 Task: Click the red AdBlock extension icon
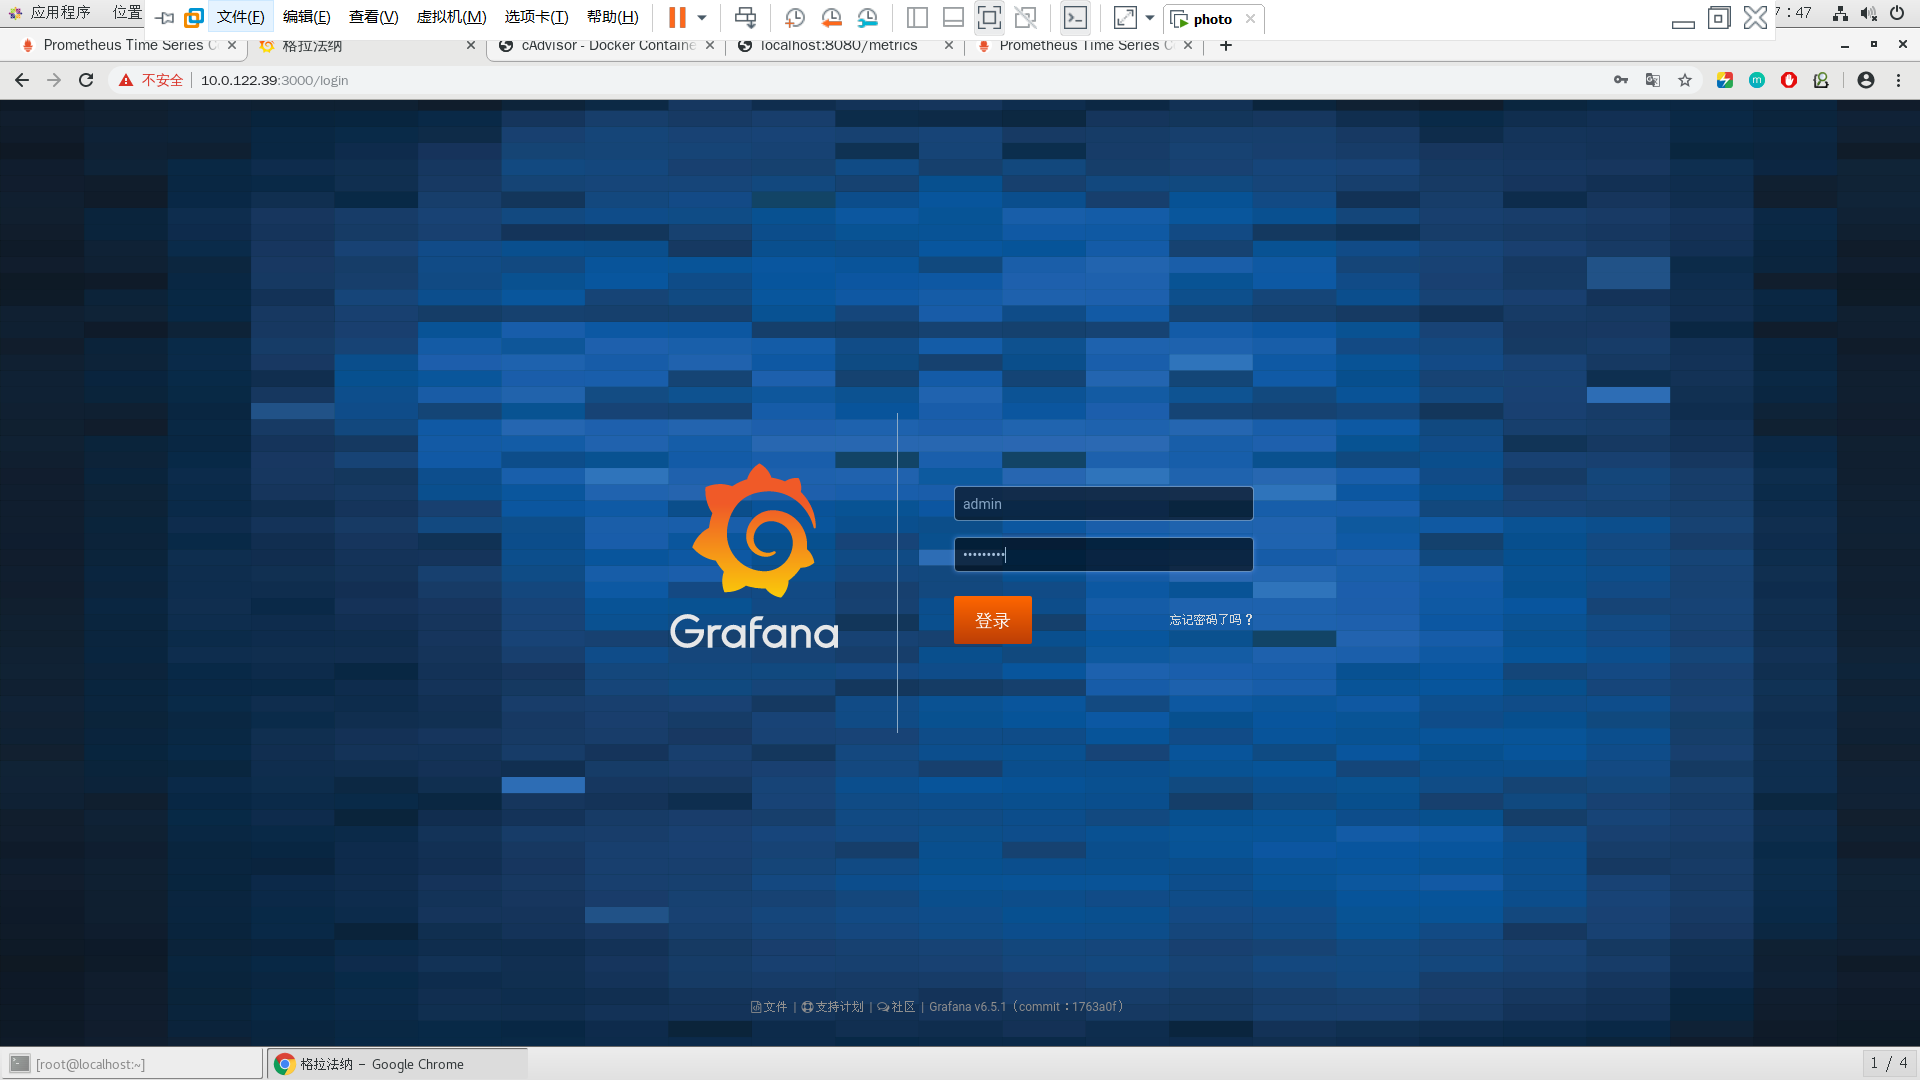[1789, 80]
